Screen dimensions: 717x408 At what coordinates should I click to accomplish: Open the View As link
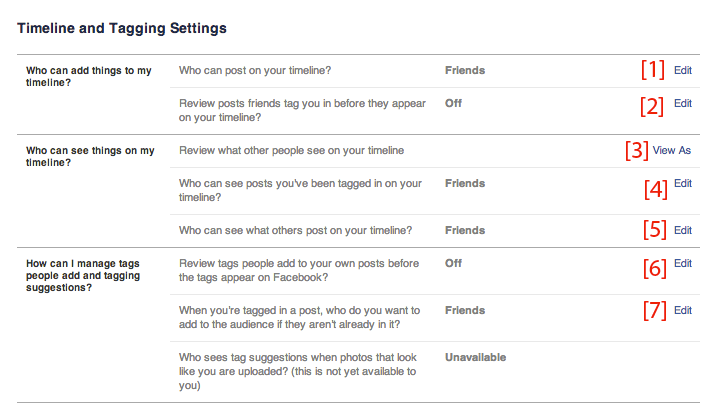[672, 151]
